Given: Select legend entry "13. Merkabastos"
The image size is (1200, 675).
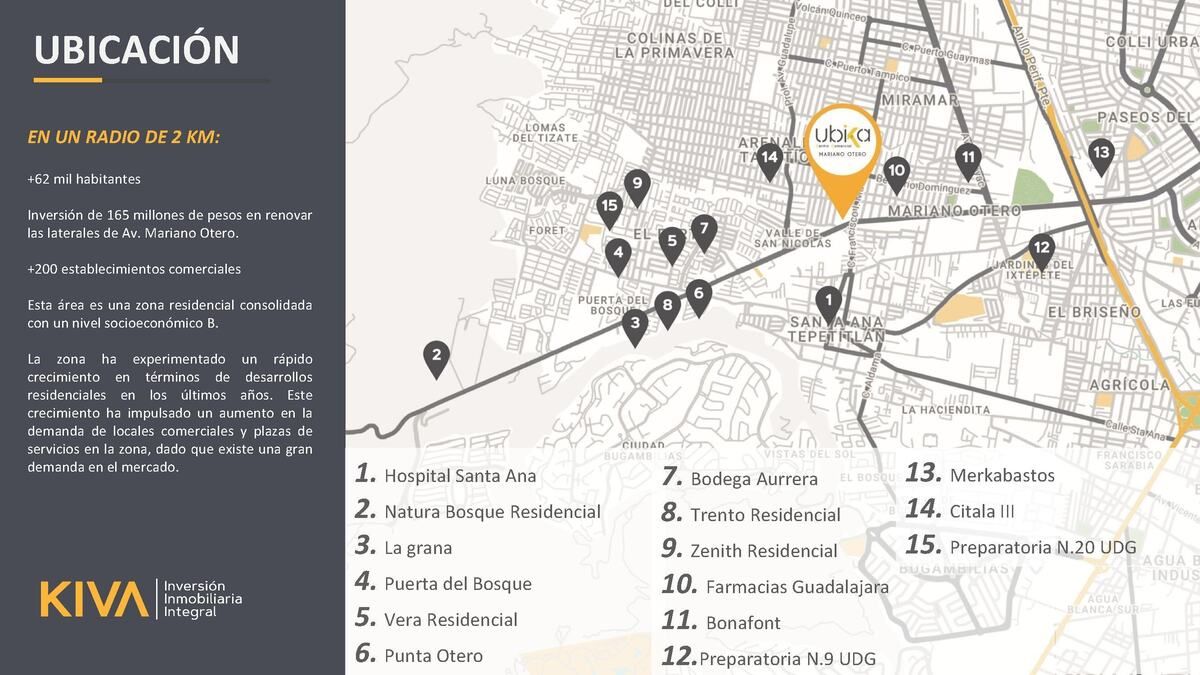Looking at the screenshot, I should pos(980,475).
